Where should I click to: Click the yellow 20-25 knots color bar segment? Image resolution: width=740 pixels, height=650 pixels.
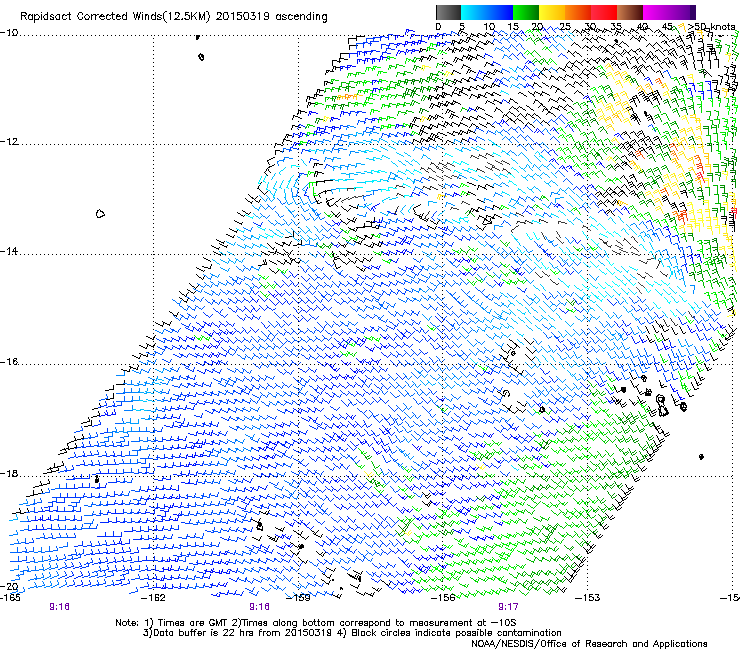tap(552, 12)
